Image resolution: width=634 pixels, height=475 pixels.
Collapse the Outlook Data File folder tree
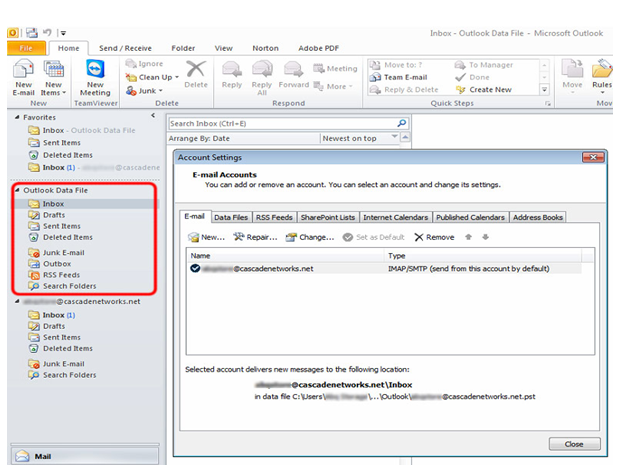point(17,190)
